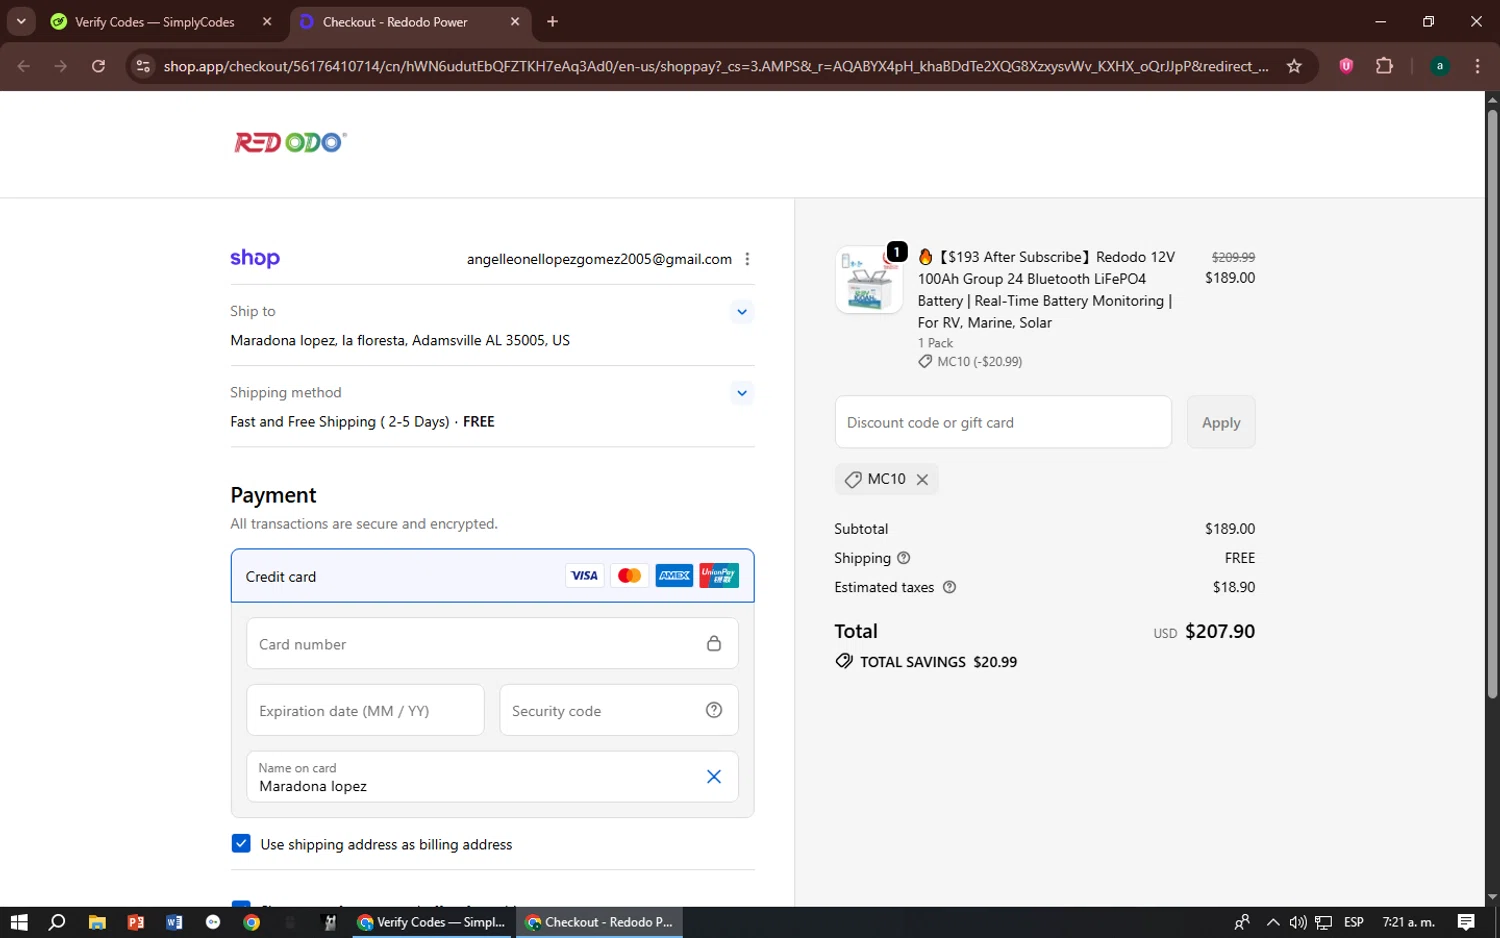
Task: Open Windows taskbar search
Action: [x=57, y=922]
